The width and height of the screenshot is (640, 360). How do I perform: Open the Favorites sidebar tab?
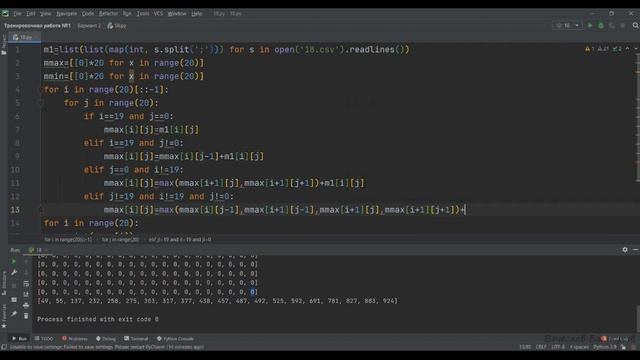tap(4, 315)
